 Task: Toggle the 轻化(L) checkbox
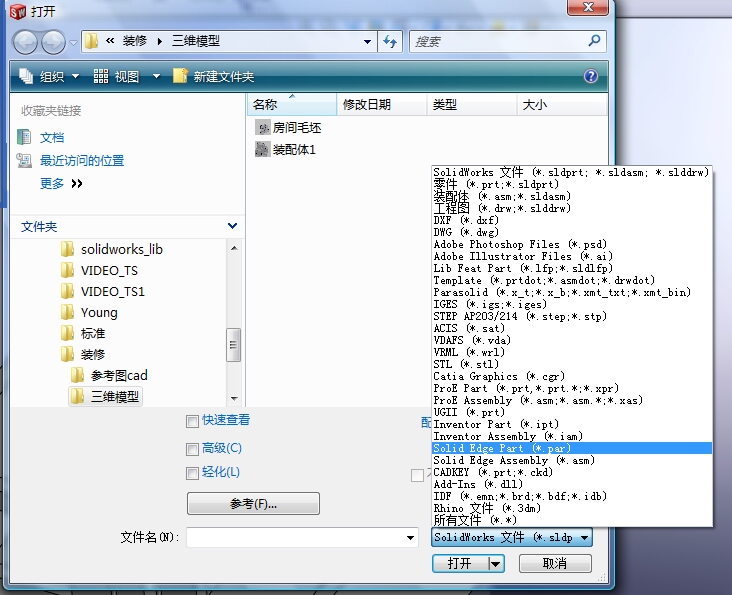[x=192, y=473]
